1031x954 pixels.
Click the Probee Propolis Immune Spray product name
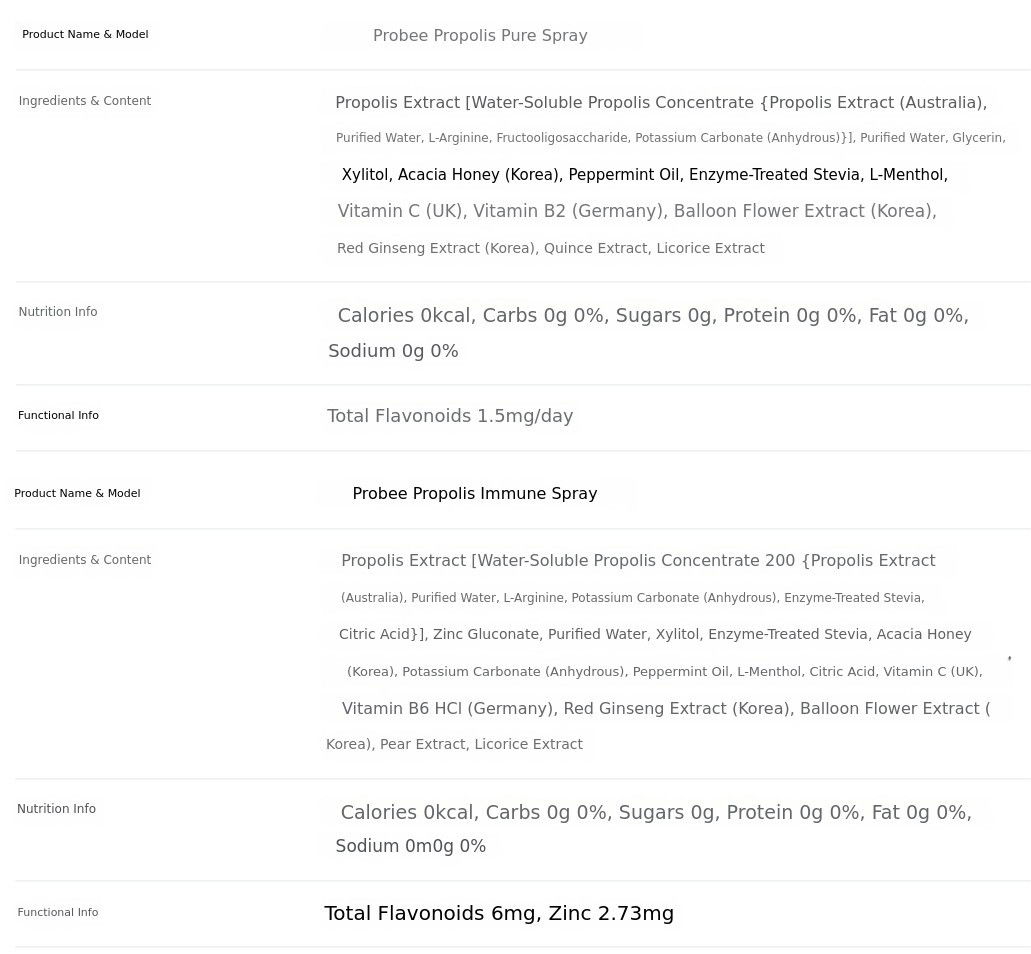[474, 494]
